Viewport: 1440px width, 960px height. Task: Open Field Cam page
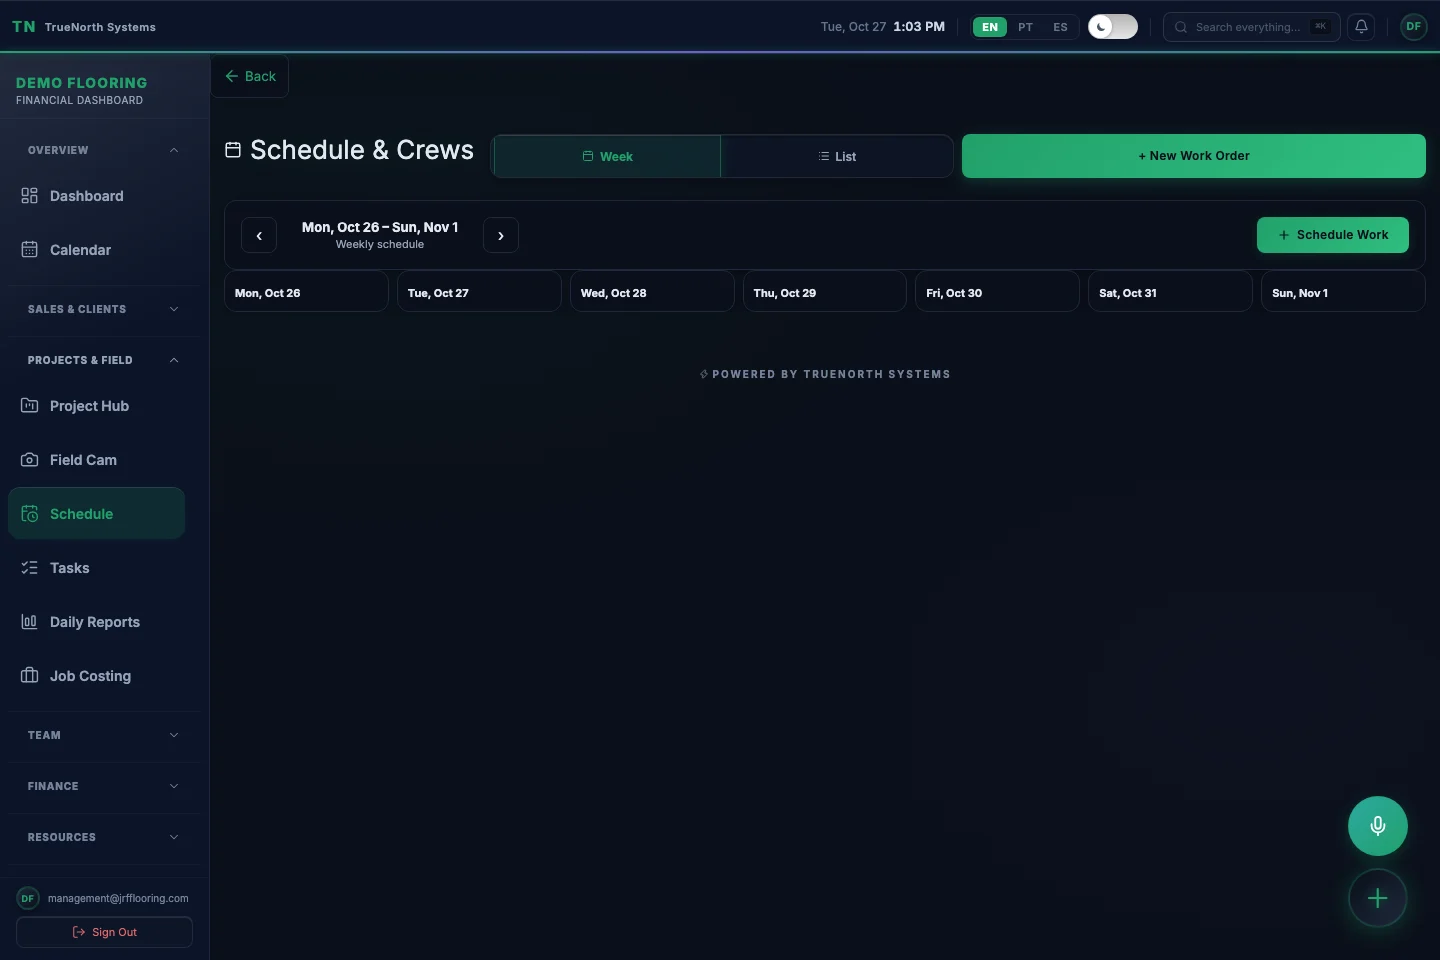point(96,460)
